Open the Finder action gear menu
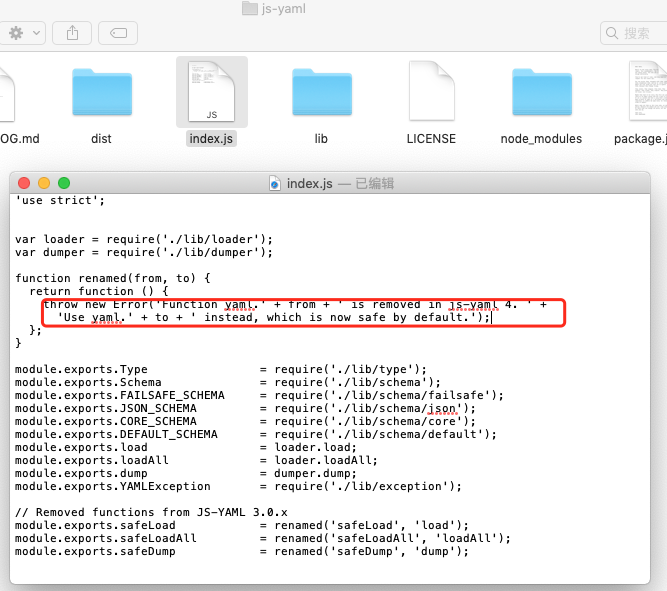Image resolution: width=667 pixels, height=591 pixels. click(x=23, y=33)
